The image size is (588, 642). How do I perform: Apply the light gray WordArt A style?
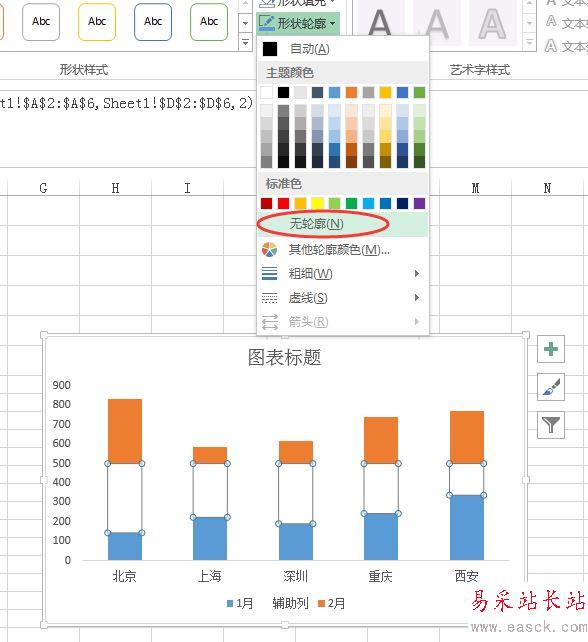click(436, 25)
